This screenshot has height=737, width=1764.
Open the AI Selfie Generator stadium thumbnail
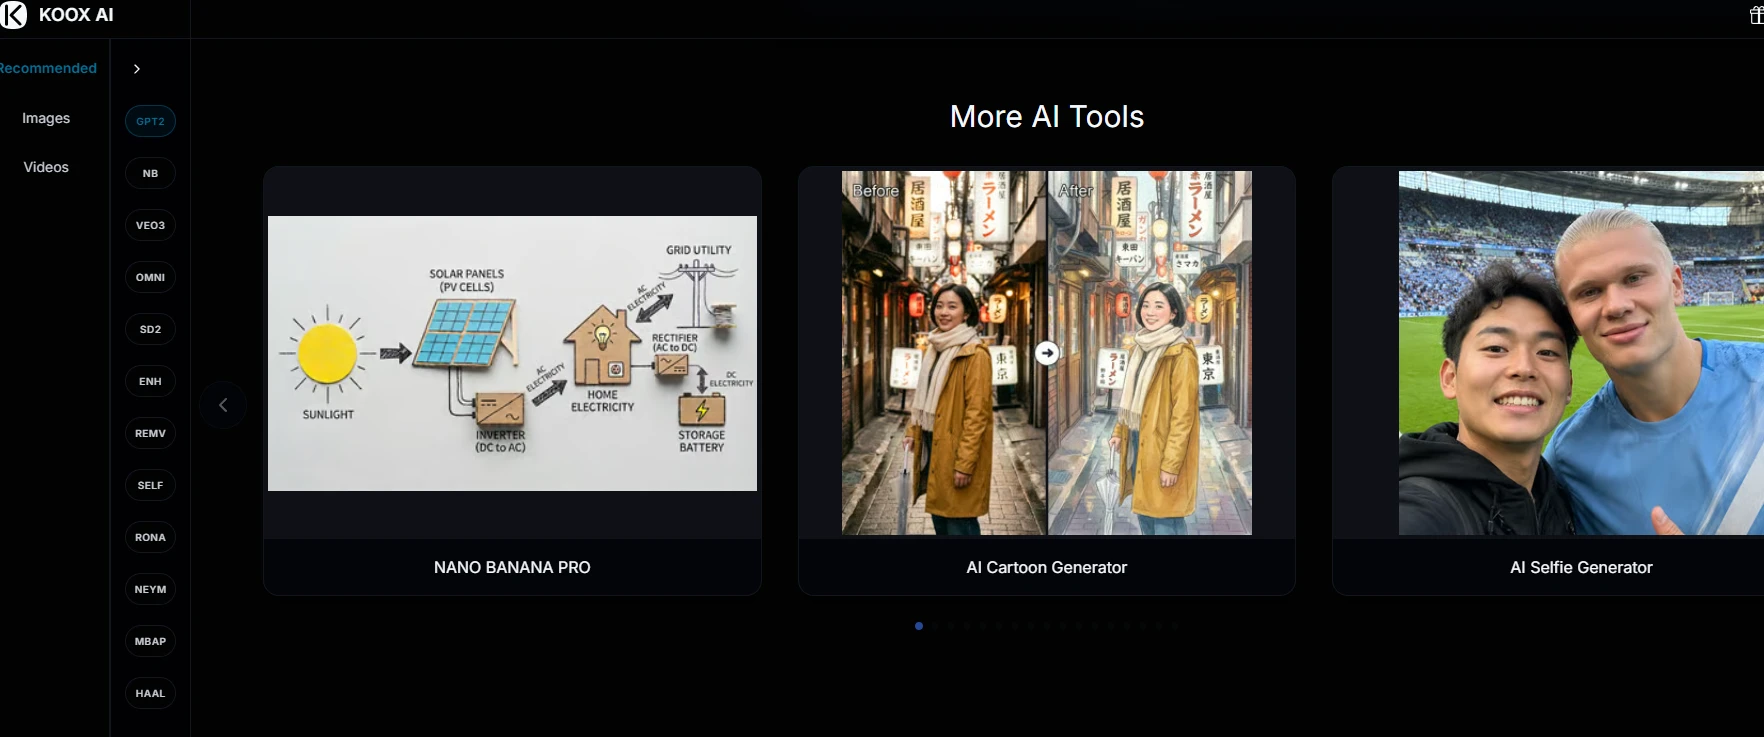coord(1581,353)
